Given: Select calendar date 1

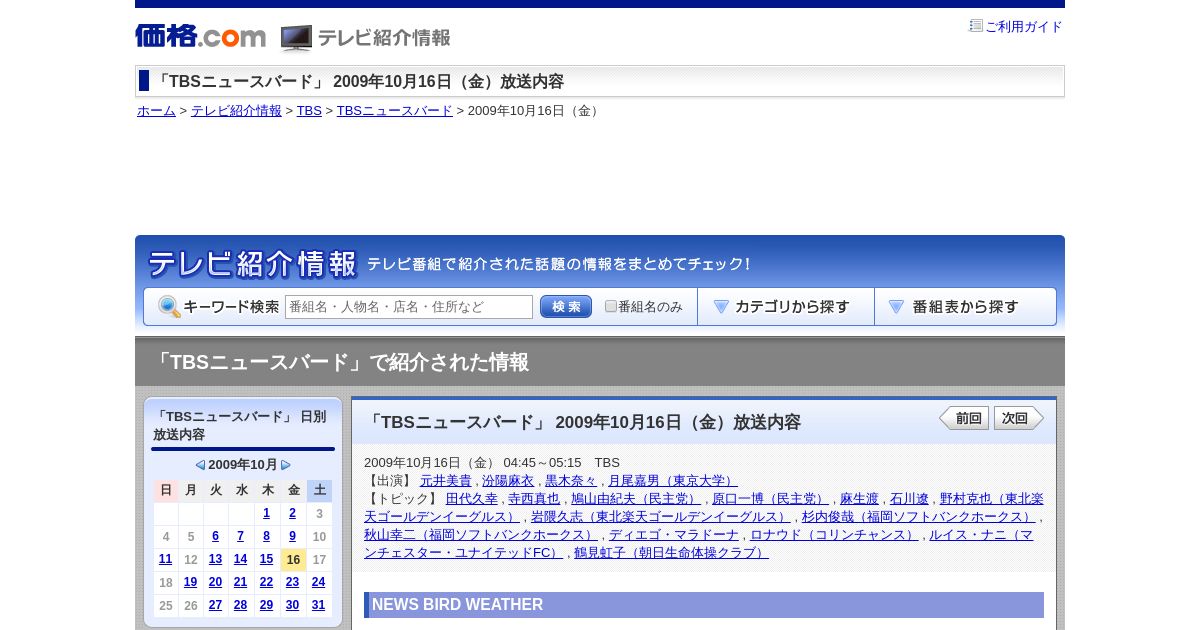Looking at the screenshot, I should point(267,514).
